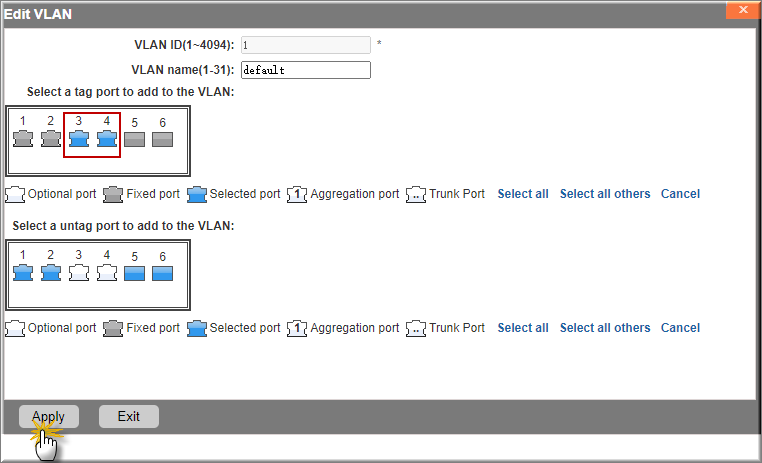Cancel untag port selection

click(680, 328)
